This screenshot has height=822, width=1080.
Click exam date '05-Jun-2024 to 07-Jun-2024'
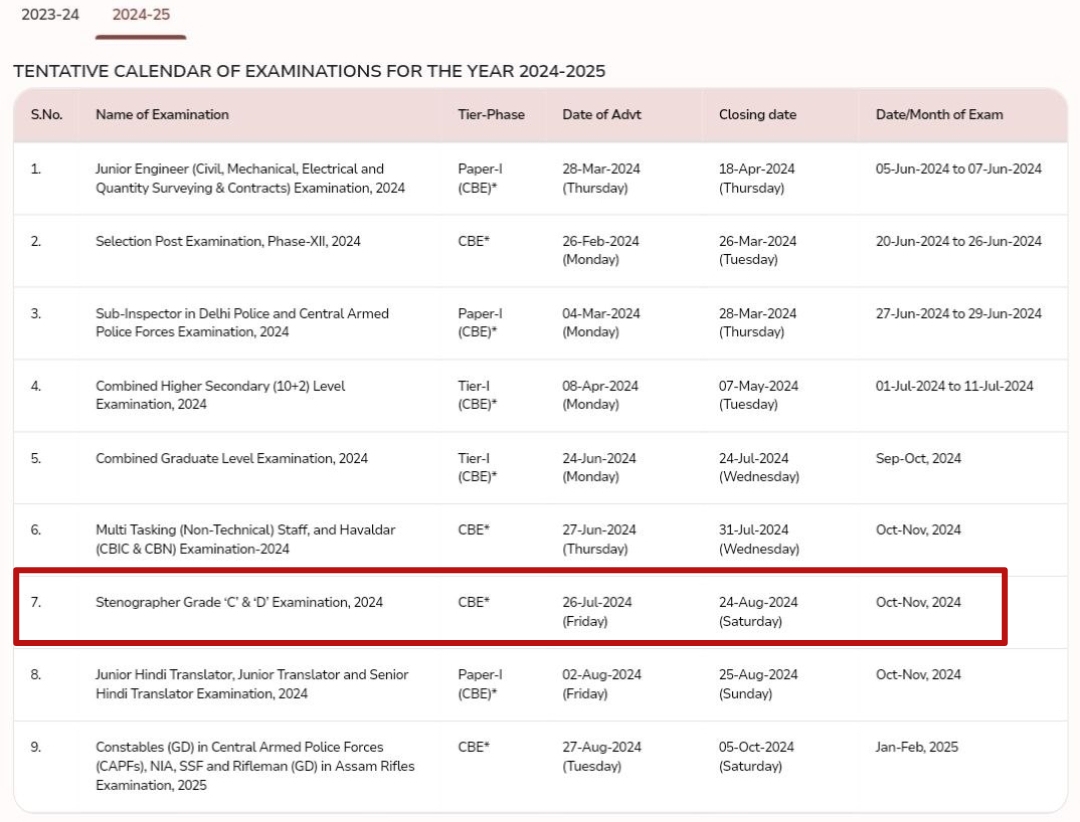[x=958, y=169]
